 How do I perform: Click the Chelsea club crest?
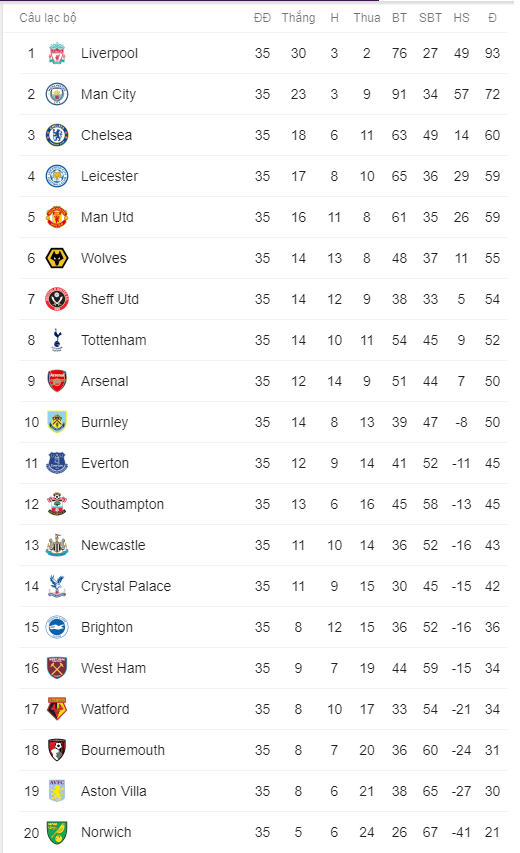click(x=57, y=135)
